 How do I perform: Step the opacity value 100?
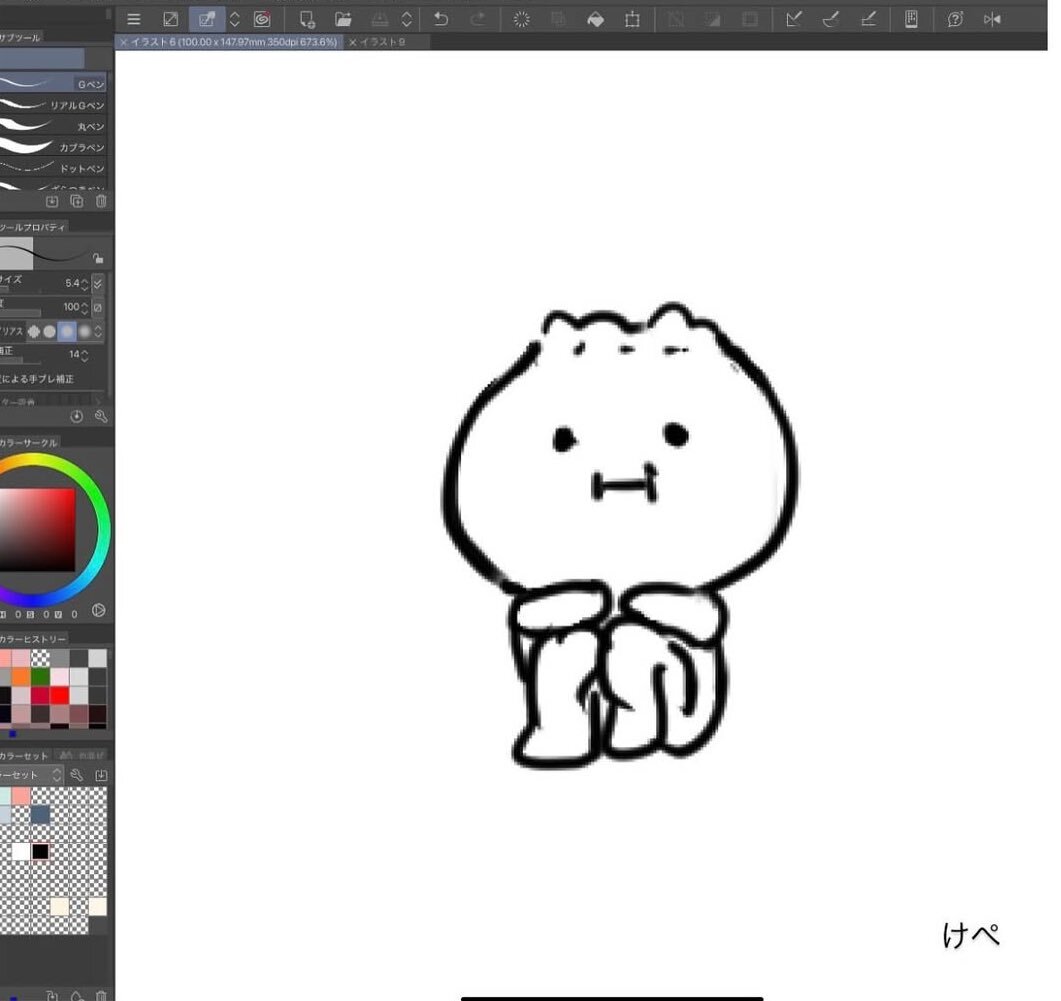[x=85, y=307]
